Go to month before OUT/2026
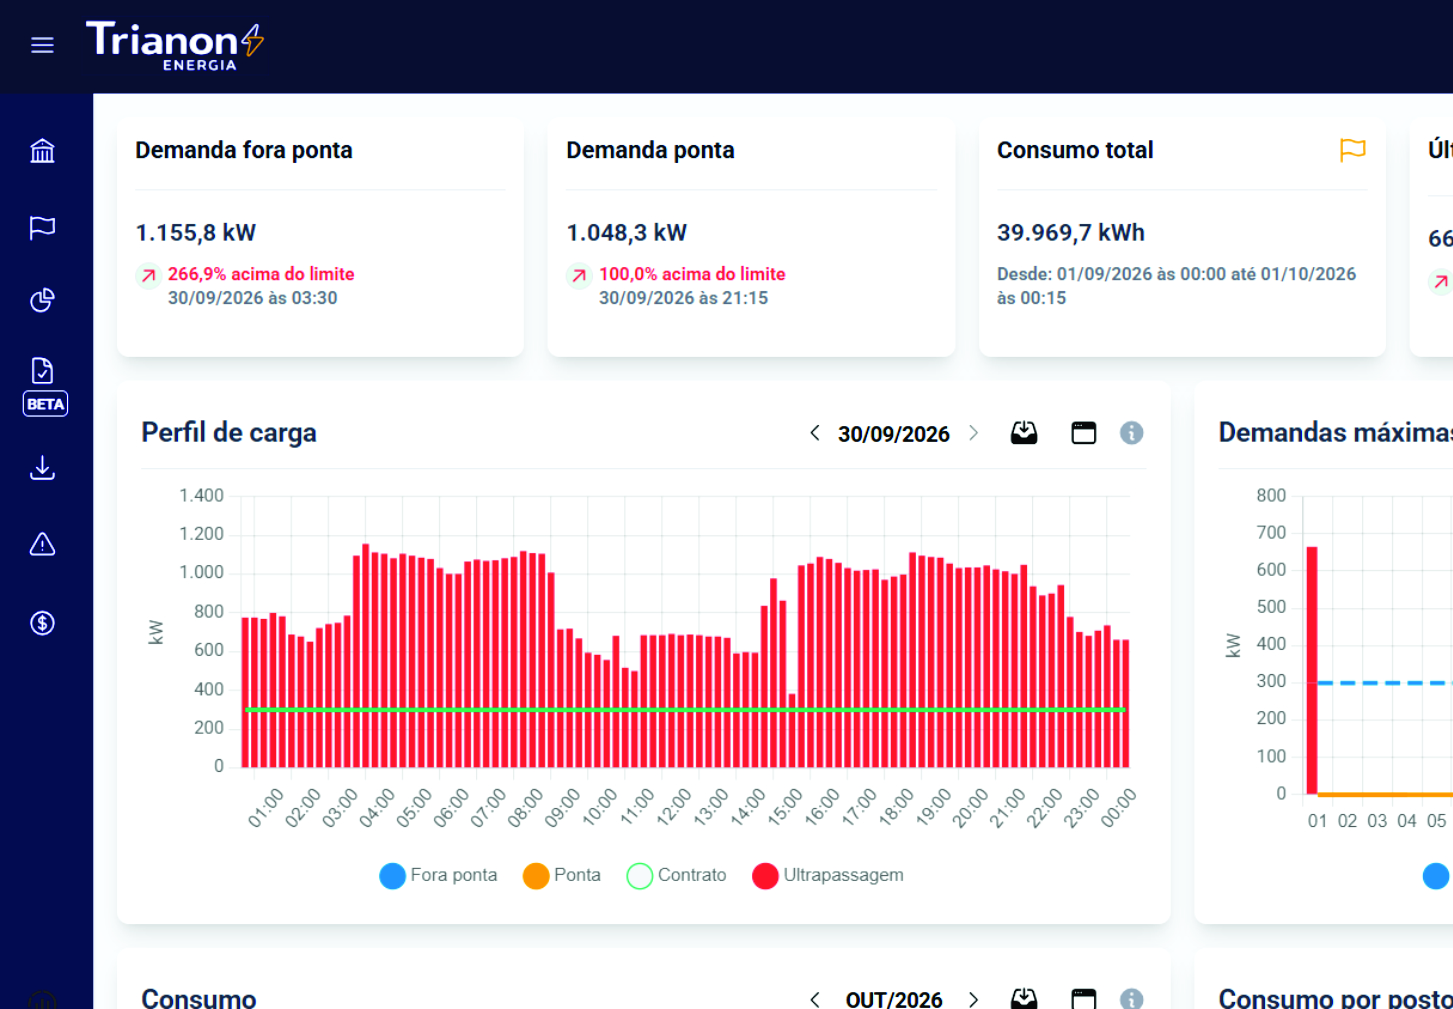 tap(815, 999)
